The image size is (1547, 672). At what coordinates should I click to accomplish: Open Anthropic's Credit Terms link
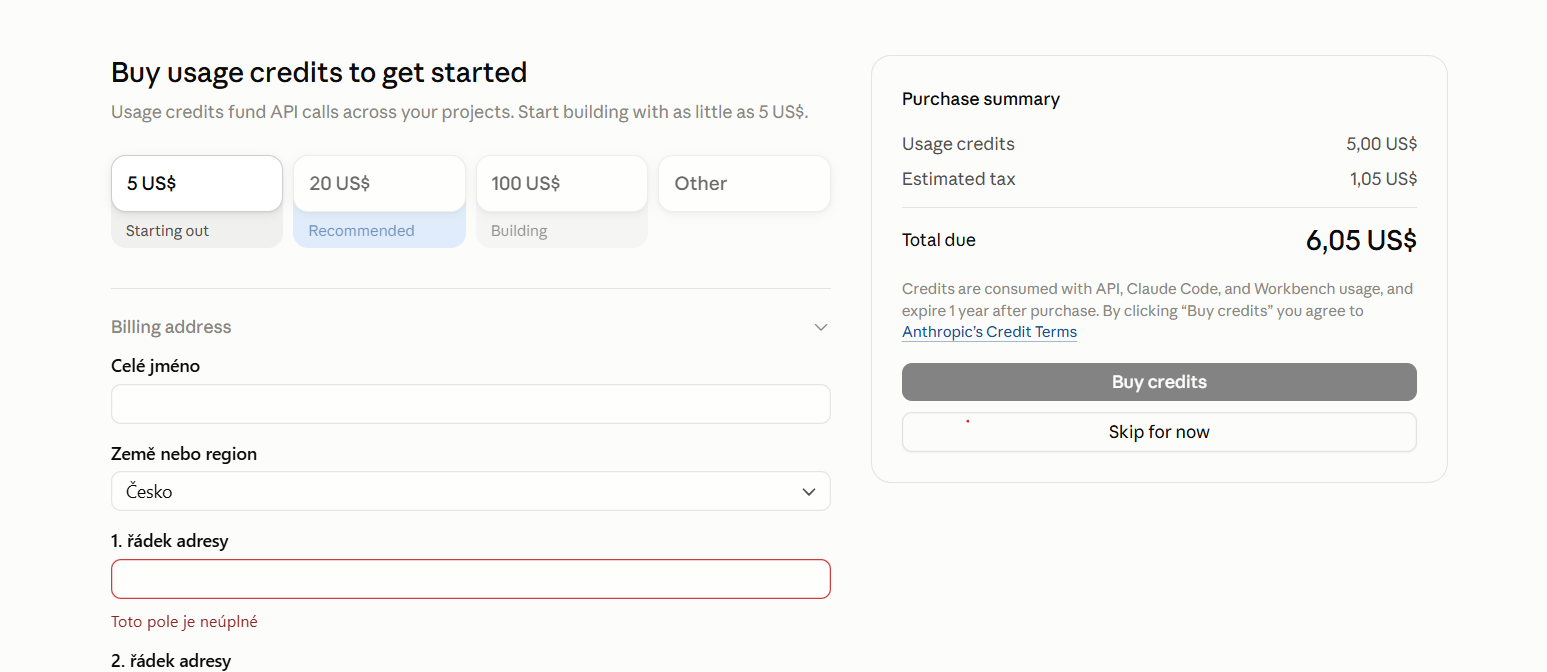pos(989,332)
